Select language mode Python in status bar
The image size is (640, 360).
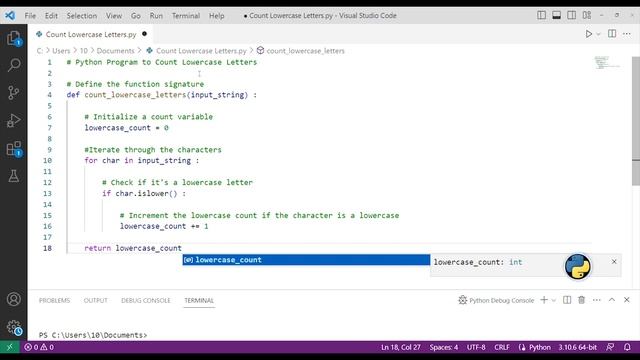(540, 347)
